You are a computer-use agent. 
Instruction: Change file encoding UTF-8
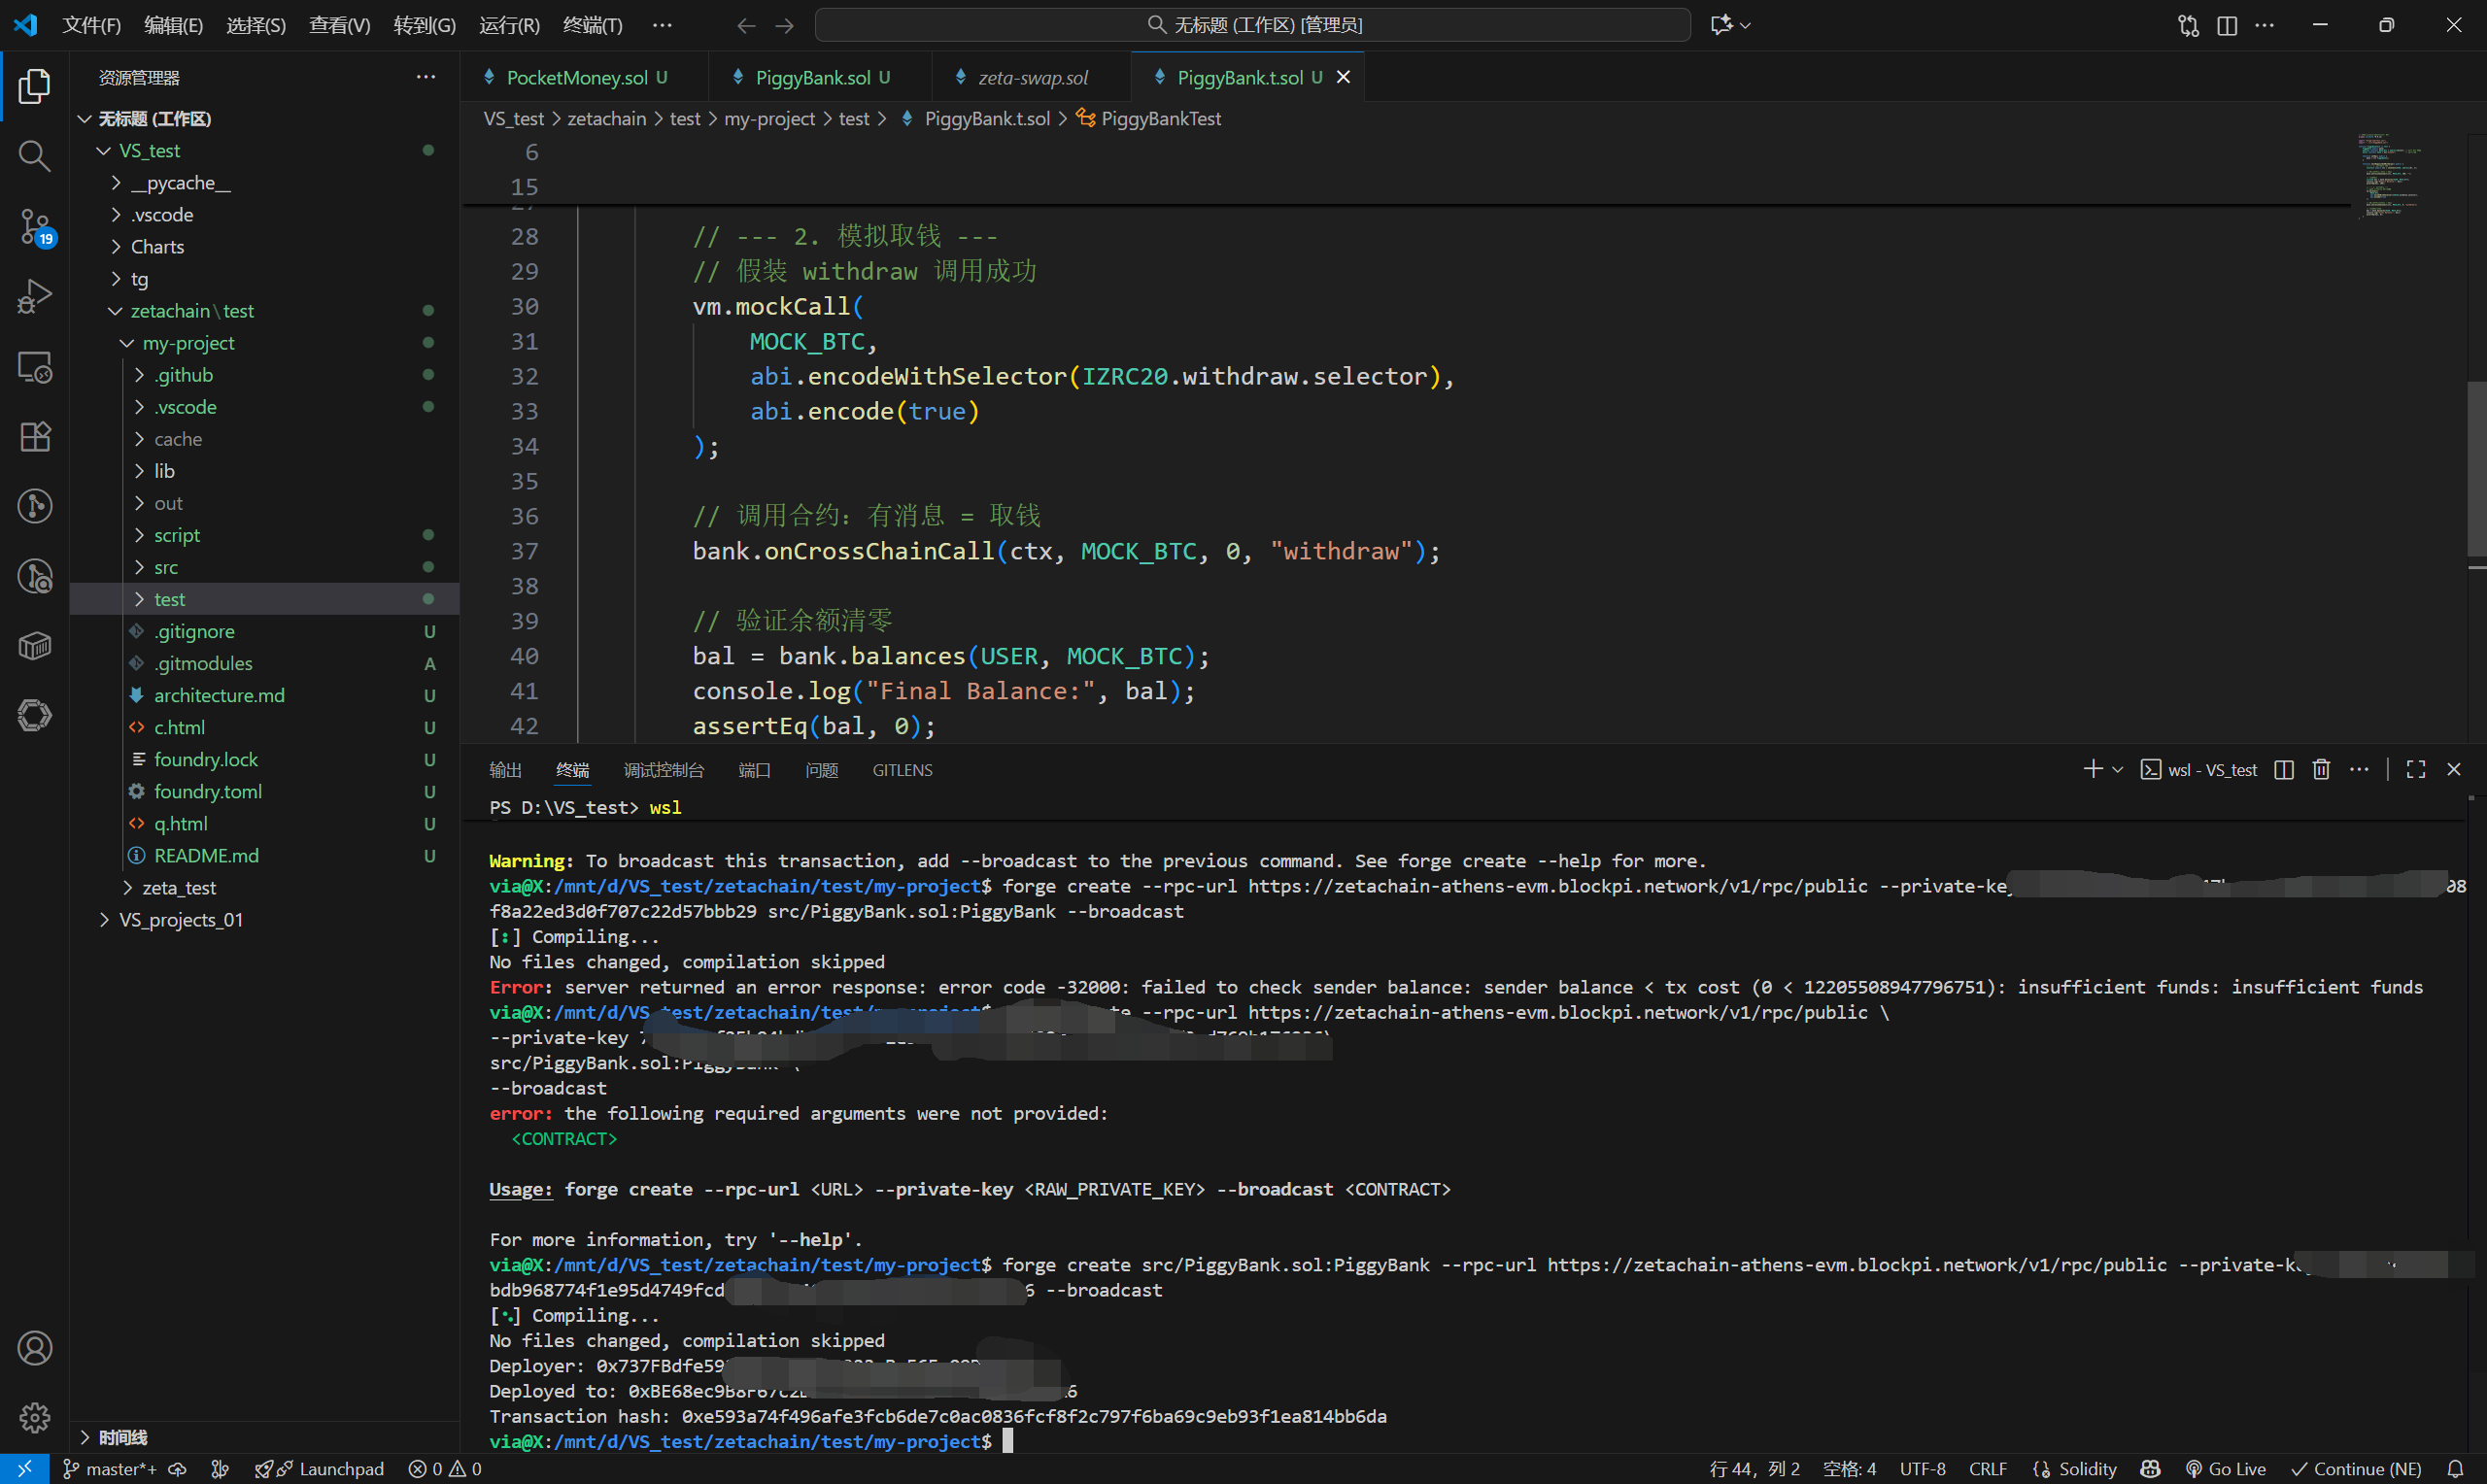click(x=1922, y=1468)
